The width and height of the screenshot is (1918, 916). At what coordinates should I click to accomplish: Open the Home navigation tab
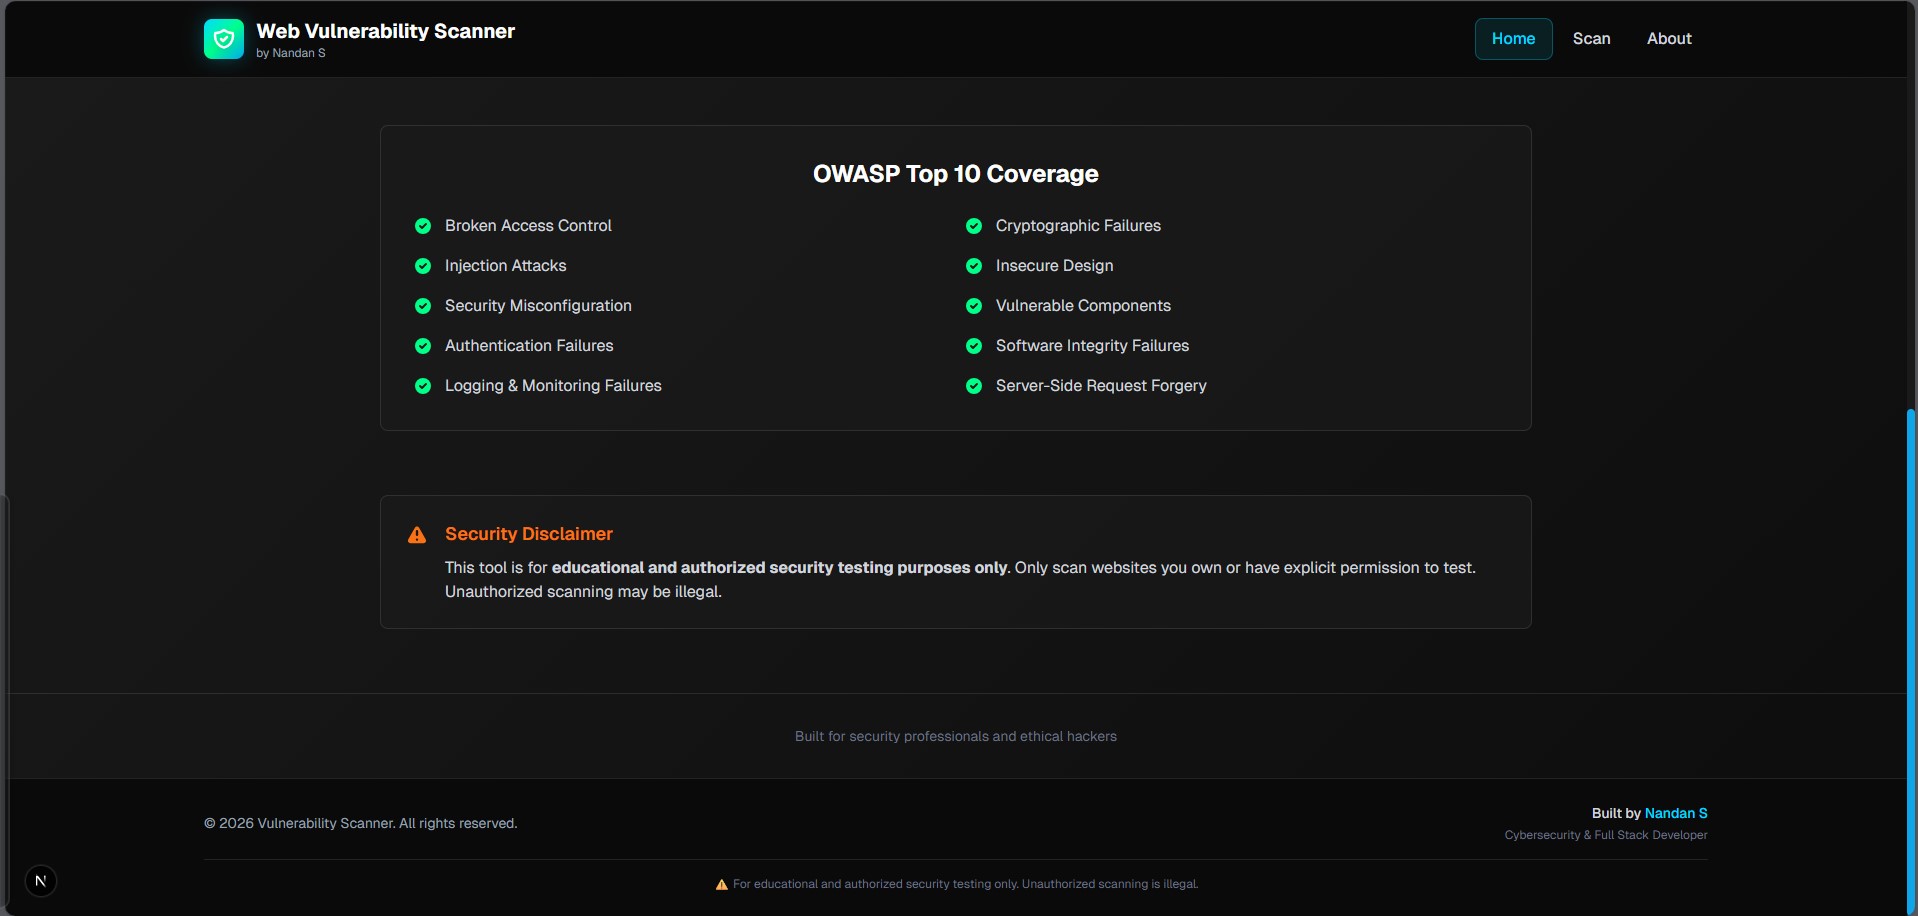1513,39
